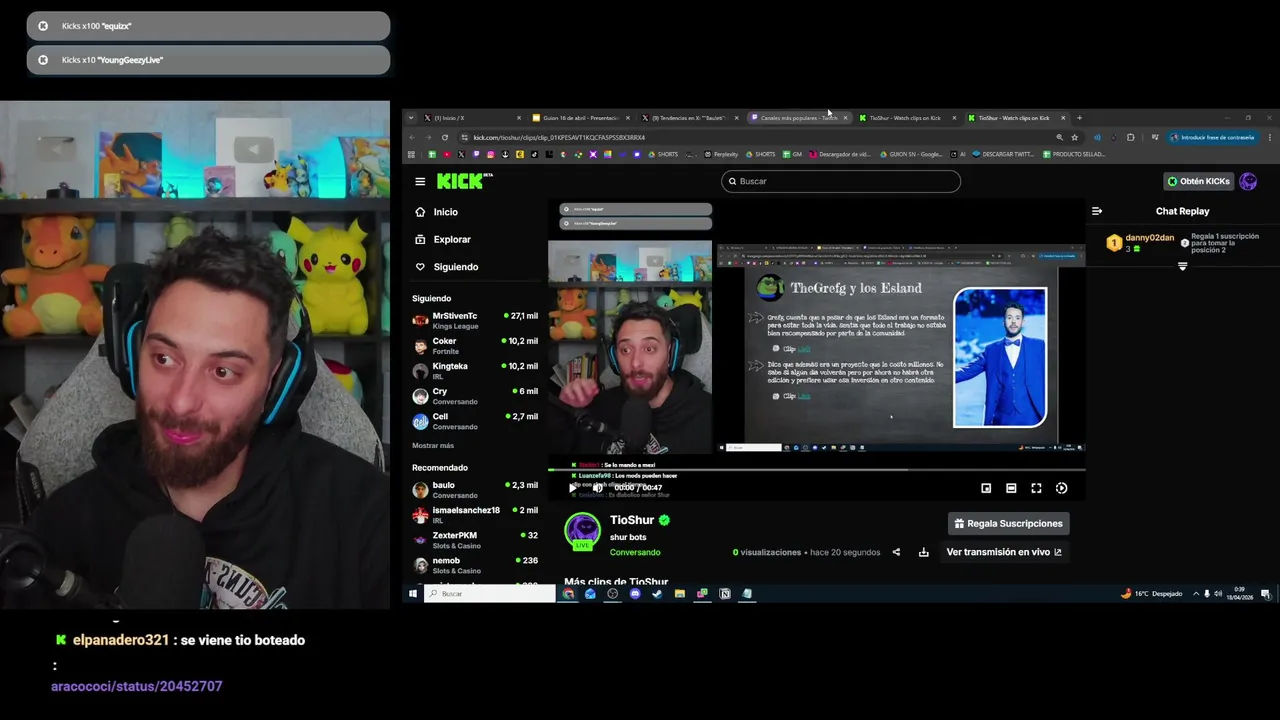Switch to the Inicio / X browser tab
Image resolution: width=1280 pixels, height=720 pixels.
pos(470,118)
